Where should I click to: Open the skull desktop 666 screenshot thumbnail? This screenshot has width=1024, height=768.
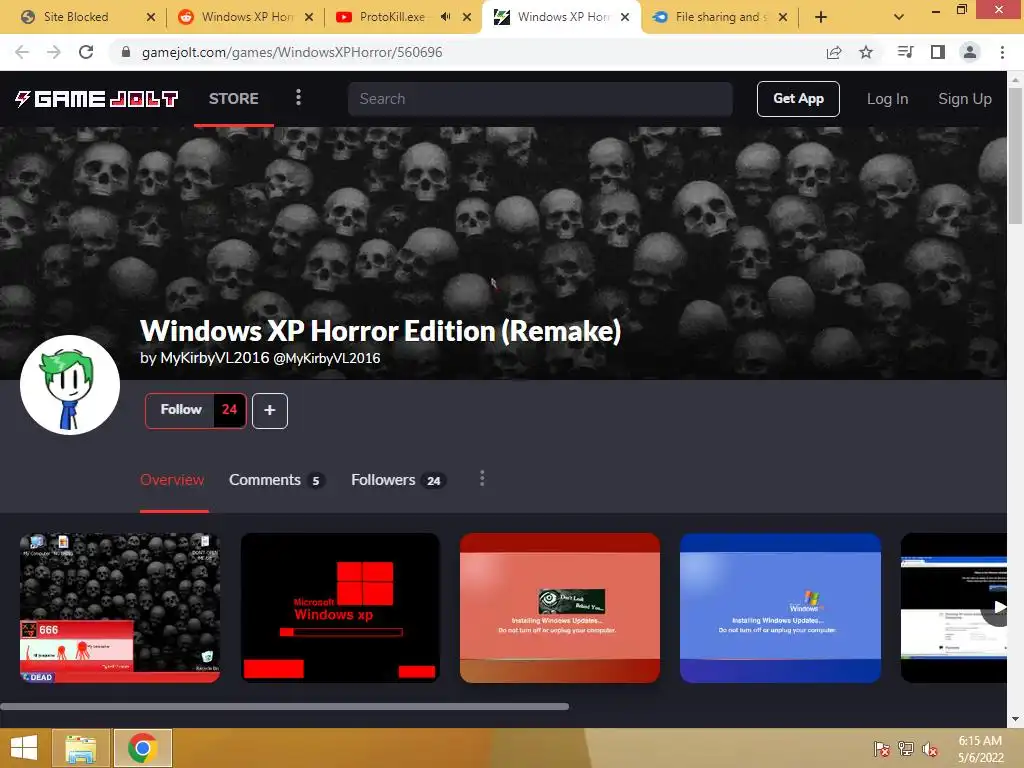coord(120,608)
